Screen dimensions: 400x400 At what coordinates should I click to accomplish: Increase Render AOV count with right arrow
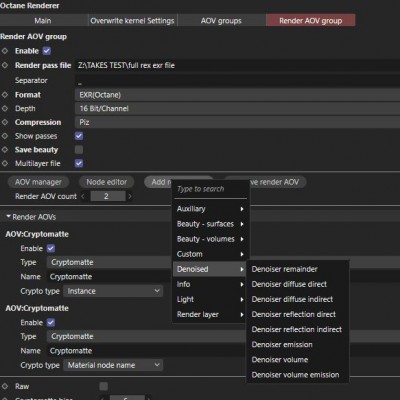[130, 196]
